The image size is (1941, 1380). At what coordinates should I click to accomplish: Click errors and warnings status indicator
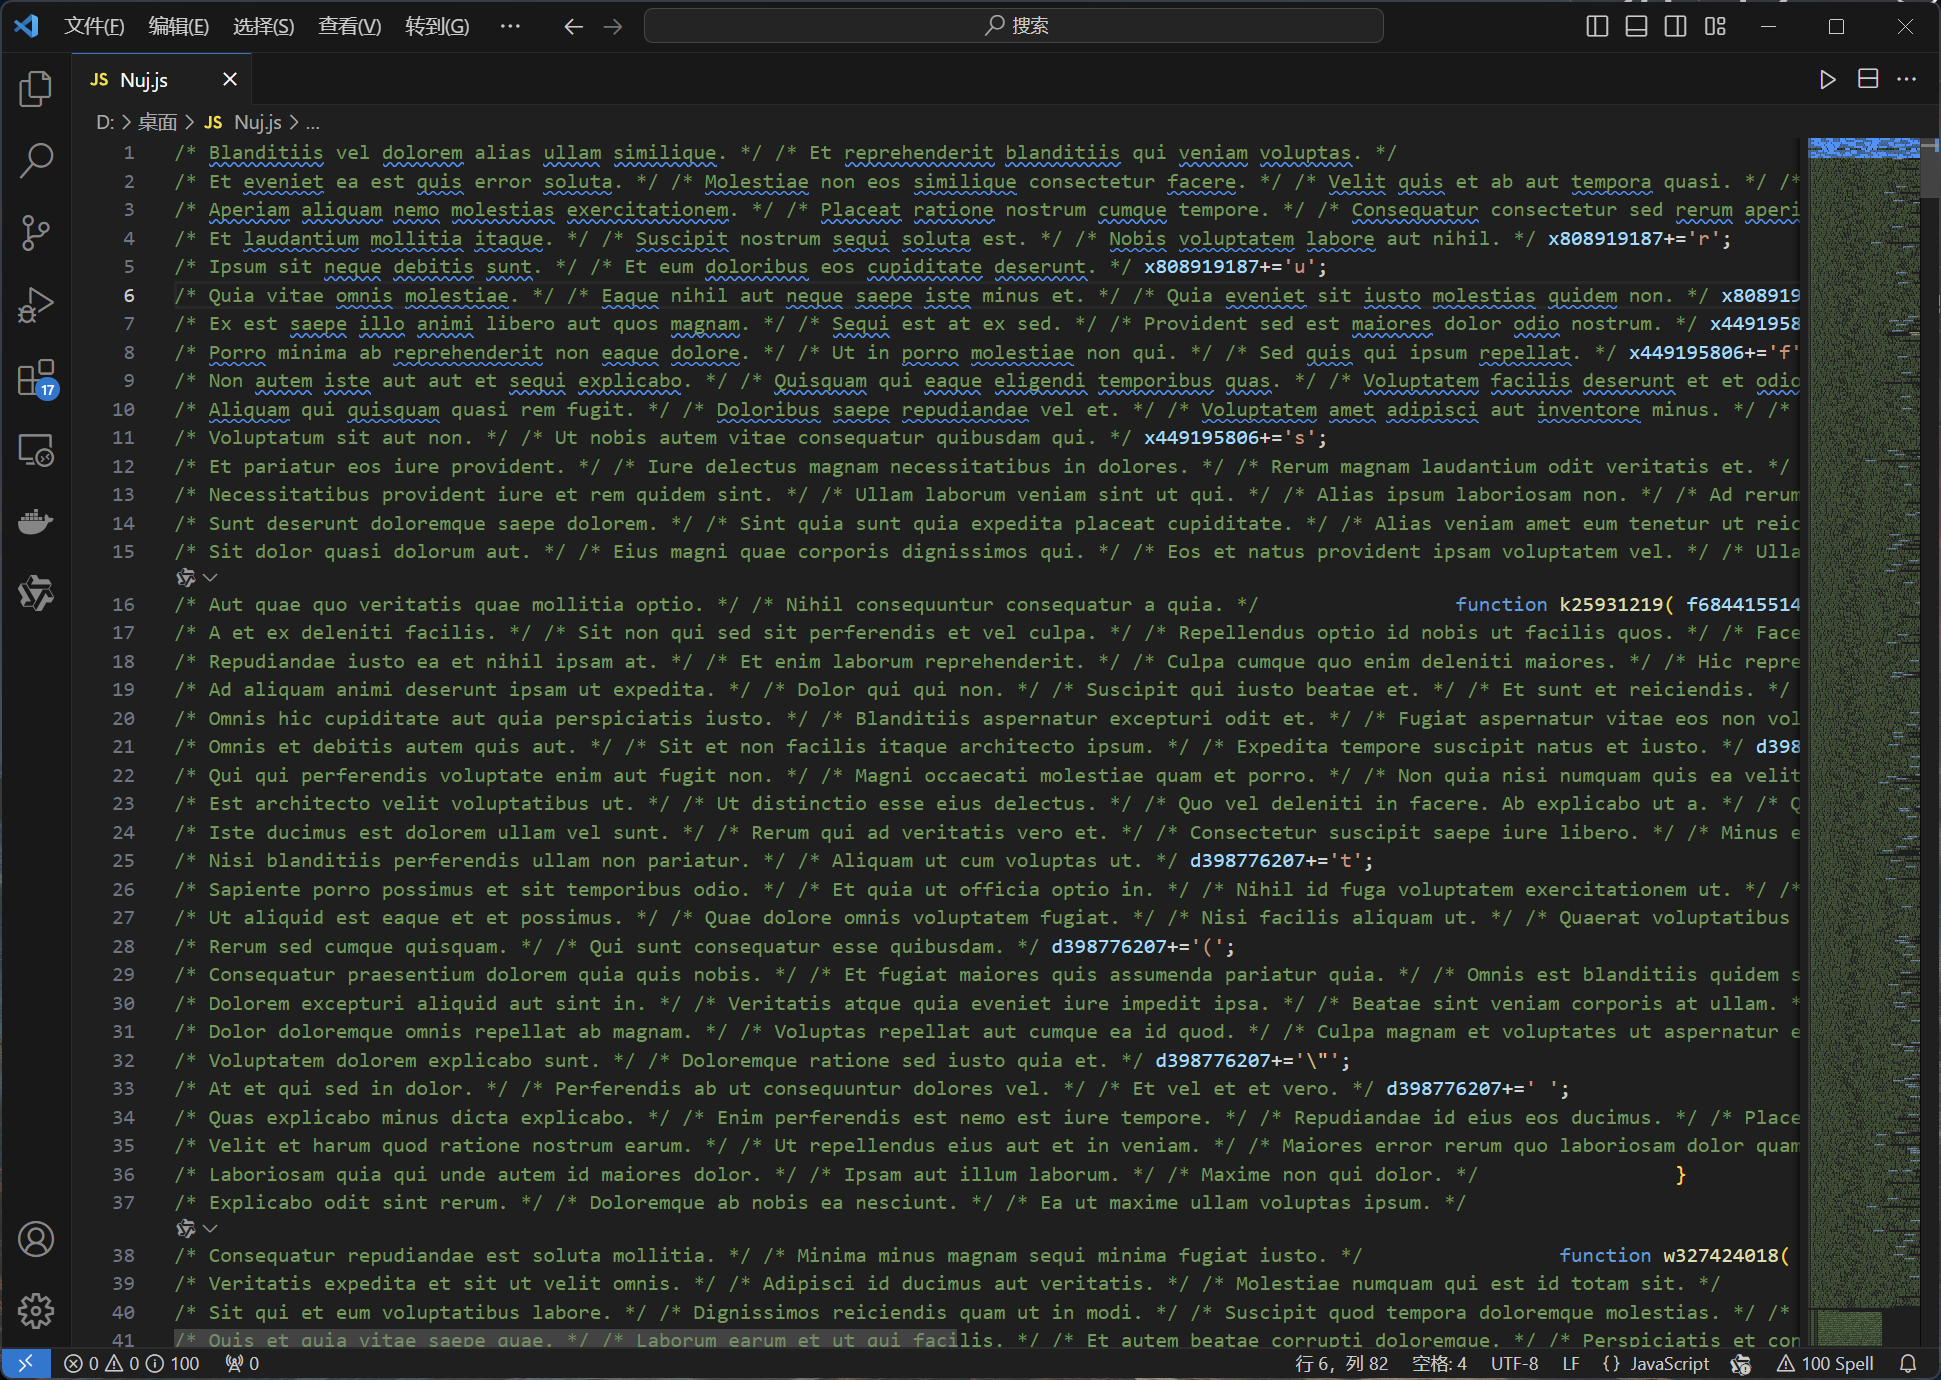131,1363
